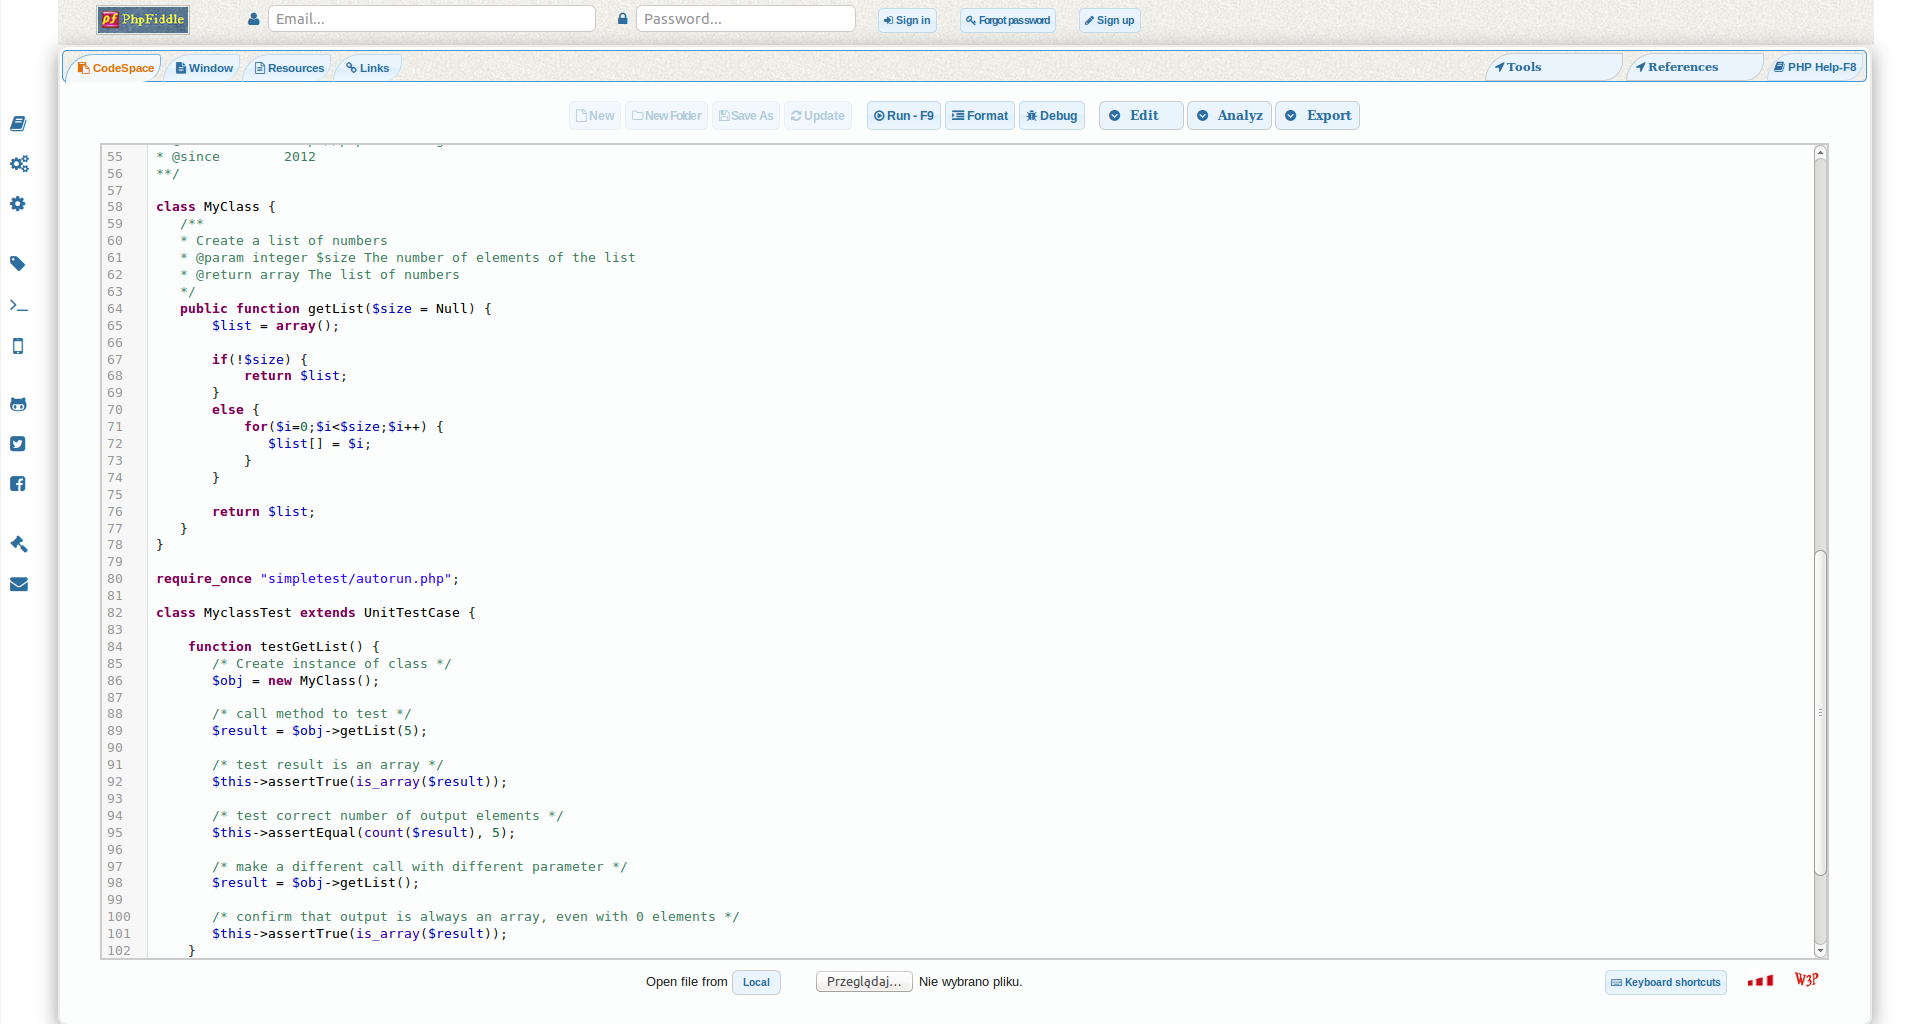Click the book icon in left sidebar
1911x1024 pixels.
(x=18, y=124)
